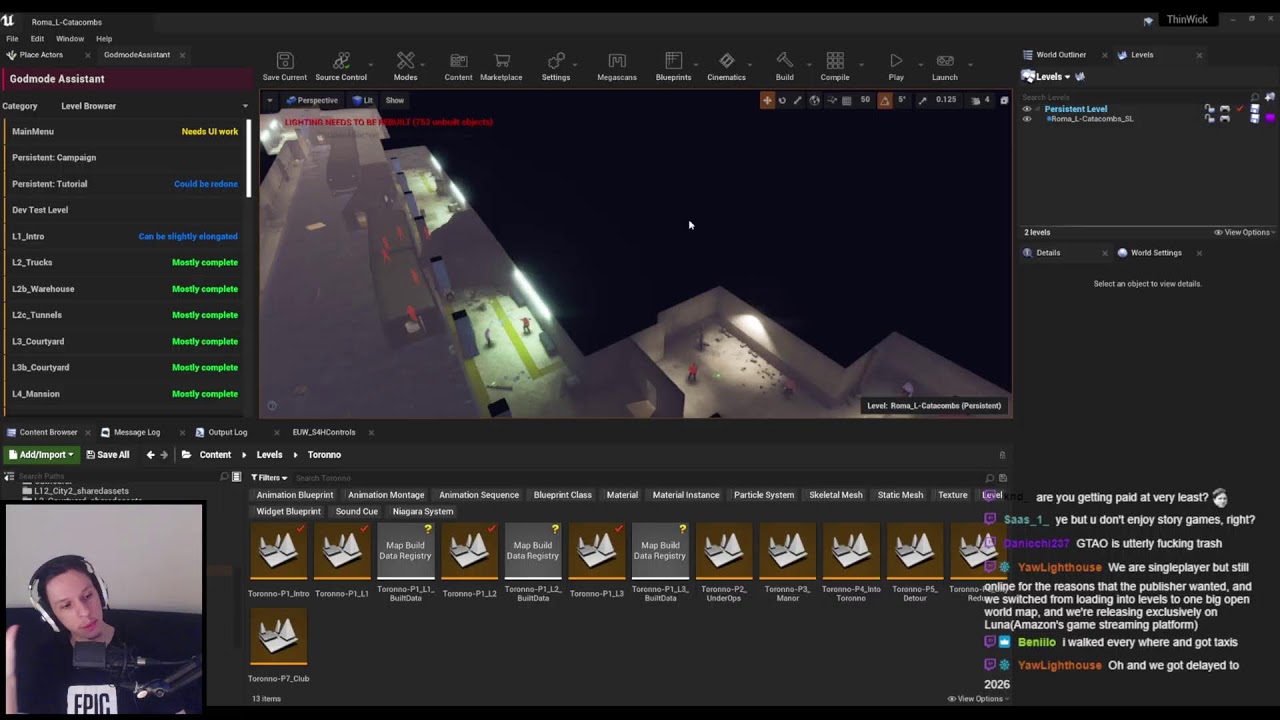Switch to the Place Actors tab
1280x720 pixels.
(x=41, y=55)
